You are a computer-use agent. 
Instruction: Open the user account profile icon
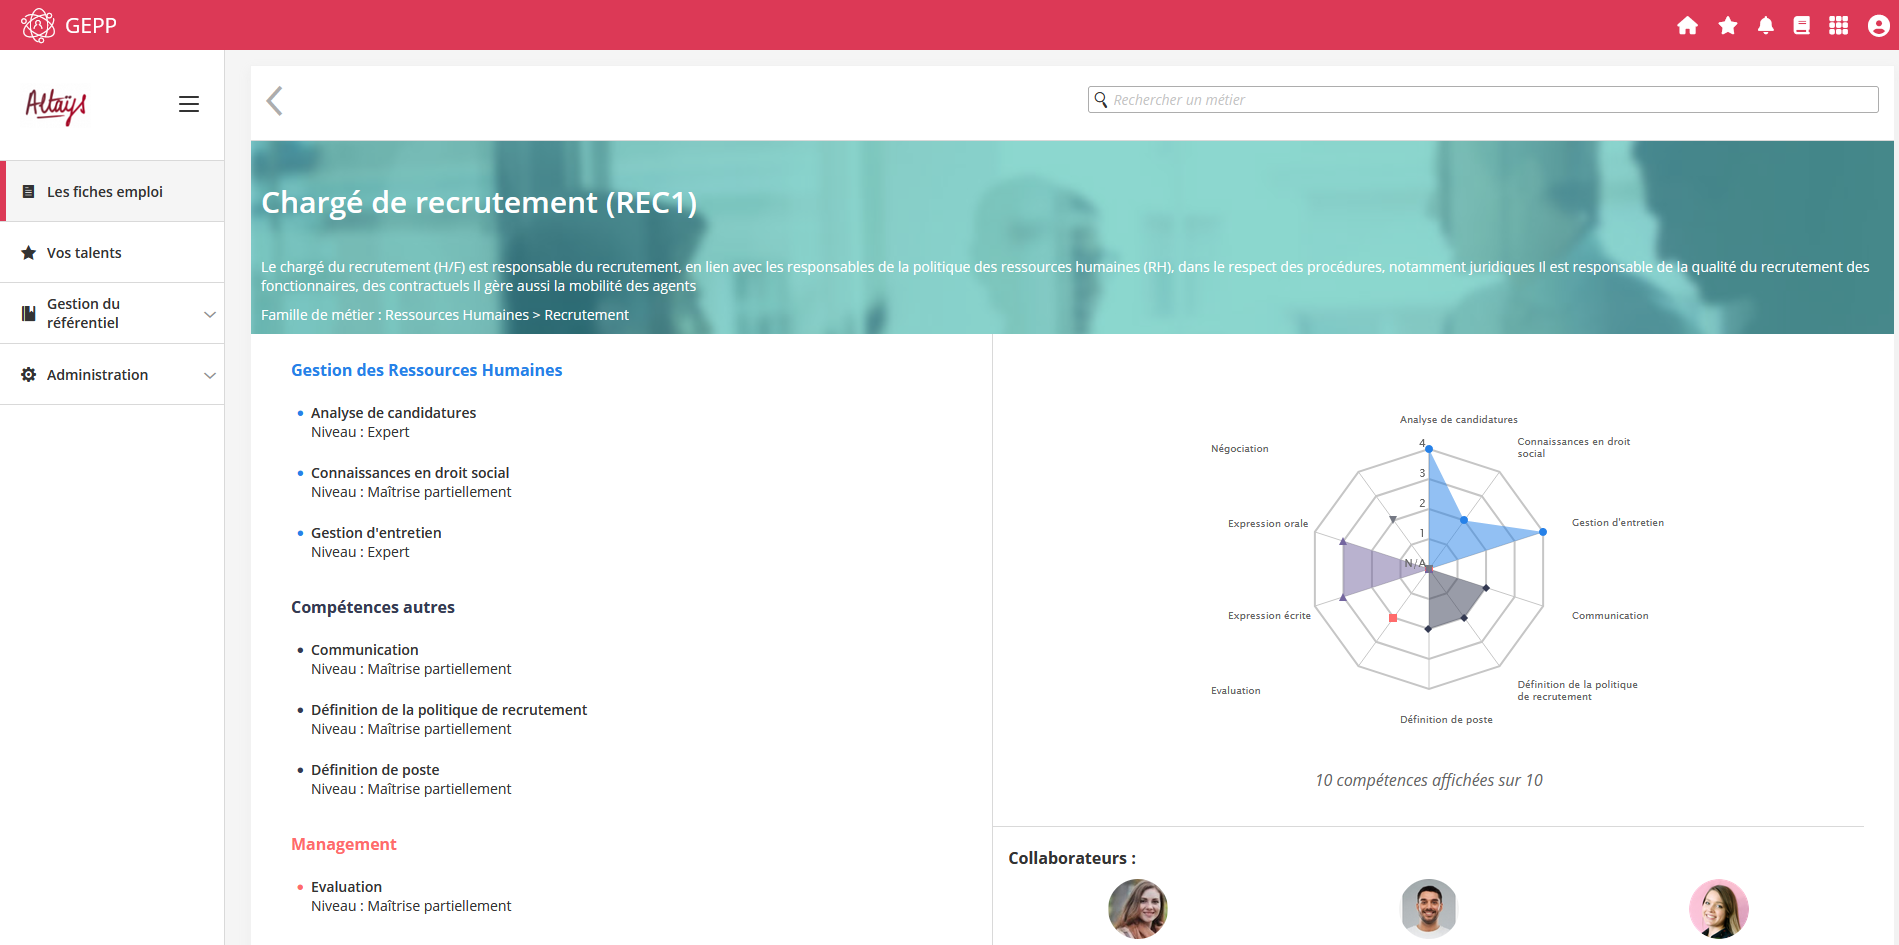click(1878, 26)
